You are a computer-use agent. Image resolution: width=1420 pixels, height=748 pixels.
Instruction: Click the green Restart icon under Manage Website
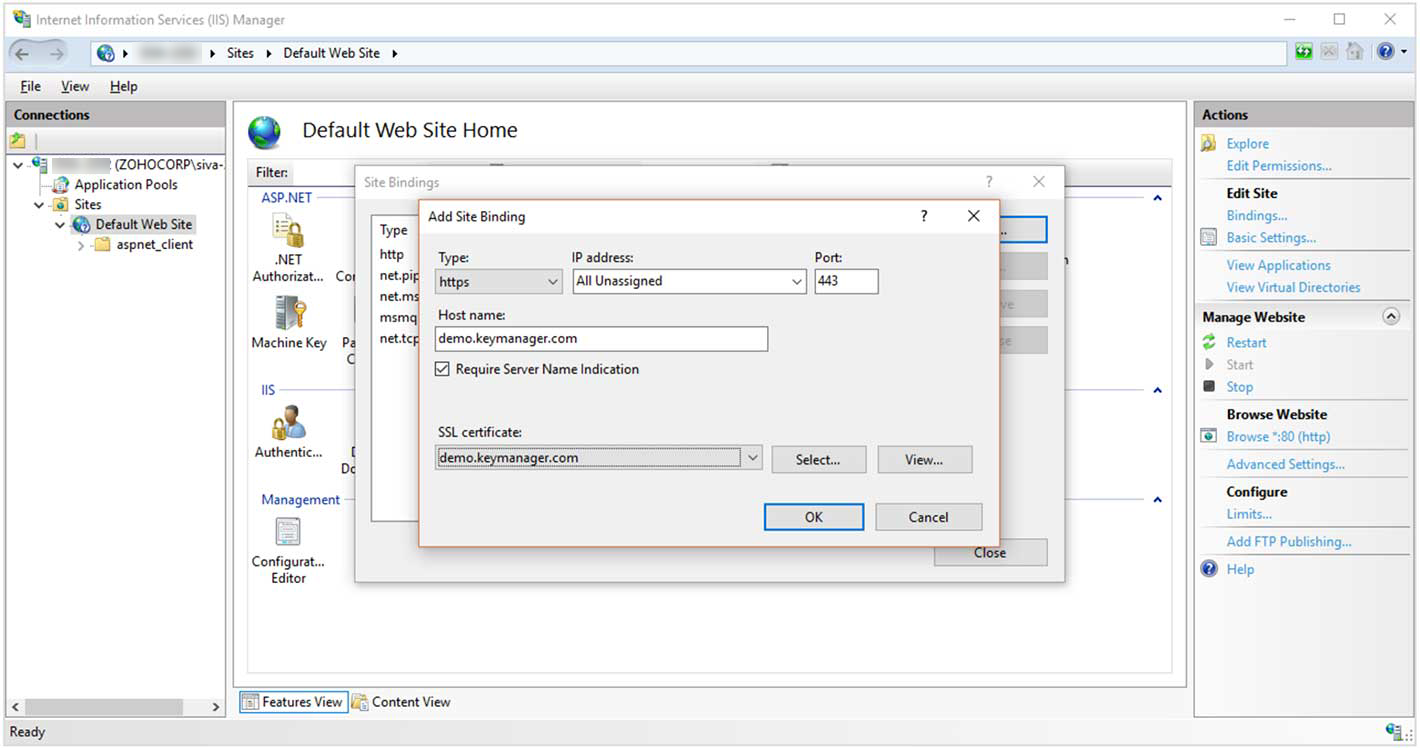pos(1209,342)
